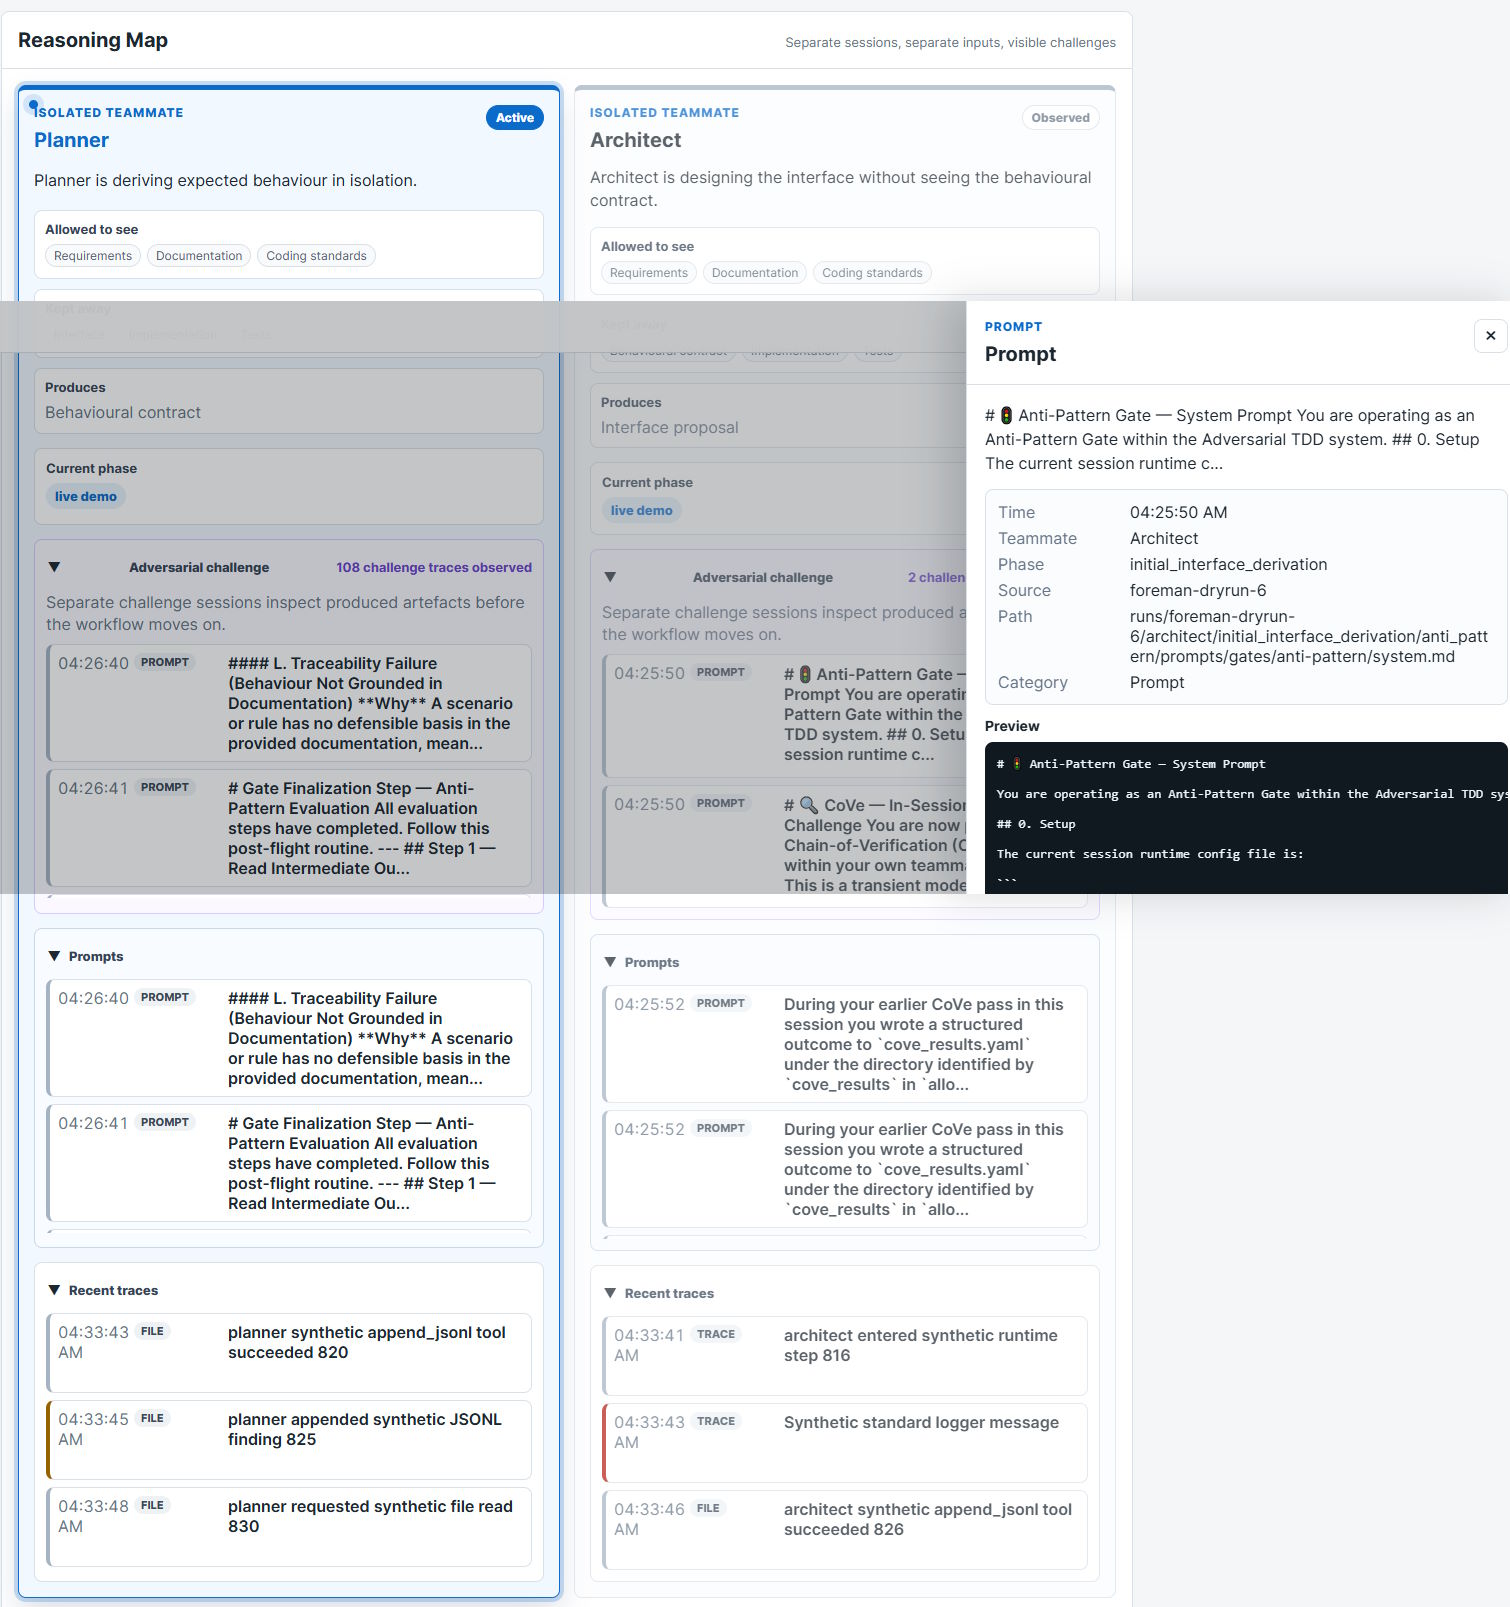Collapse Architect's Prompts section
Viewport: 1510px width, 1607px height.
pyautogui.click(x=610, y=962)
